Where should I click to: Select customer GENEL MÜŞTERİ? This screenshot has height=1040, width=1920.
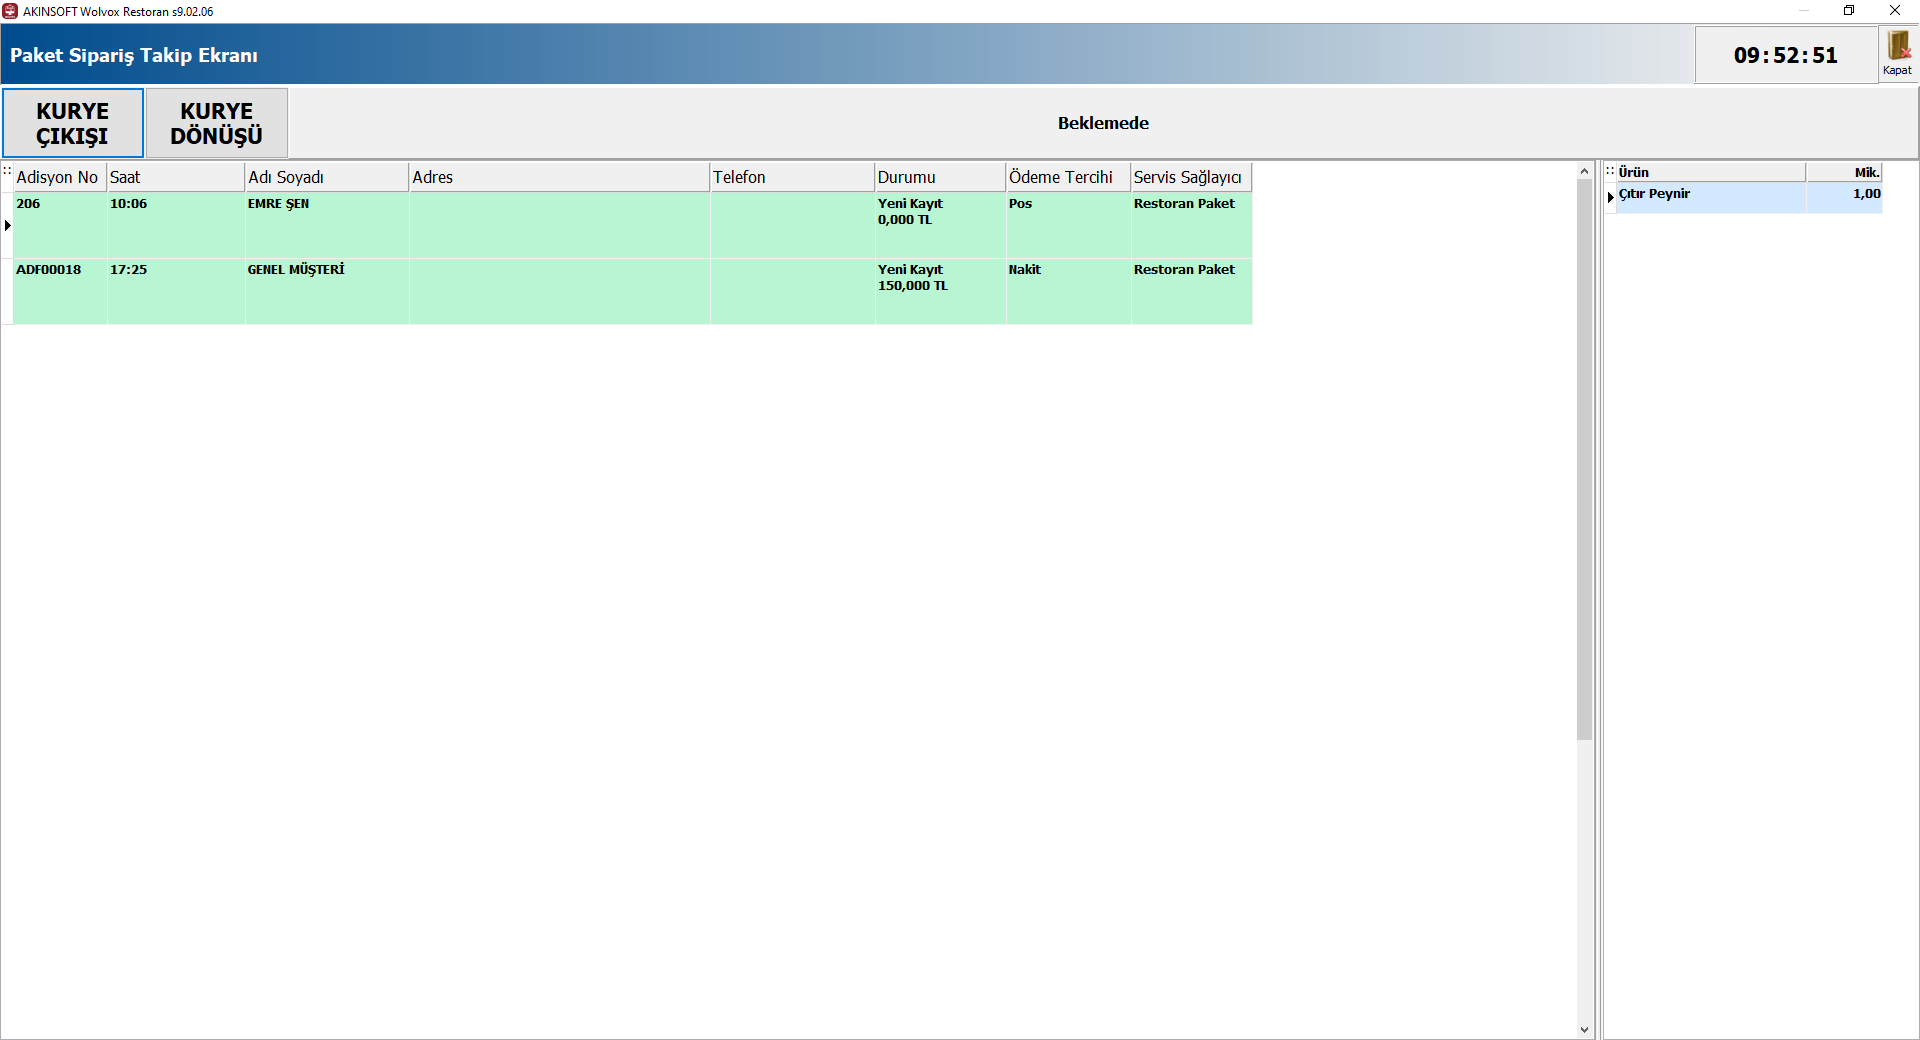(327, 291)
